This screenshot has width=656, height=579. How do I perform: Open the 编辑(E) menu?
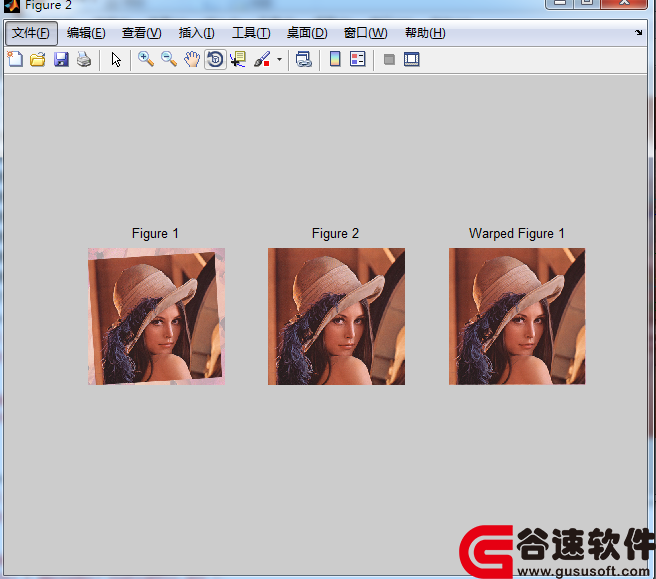(86, 33)
